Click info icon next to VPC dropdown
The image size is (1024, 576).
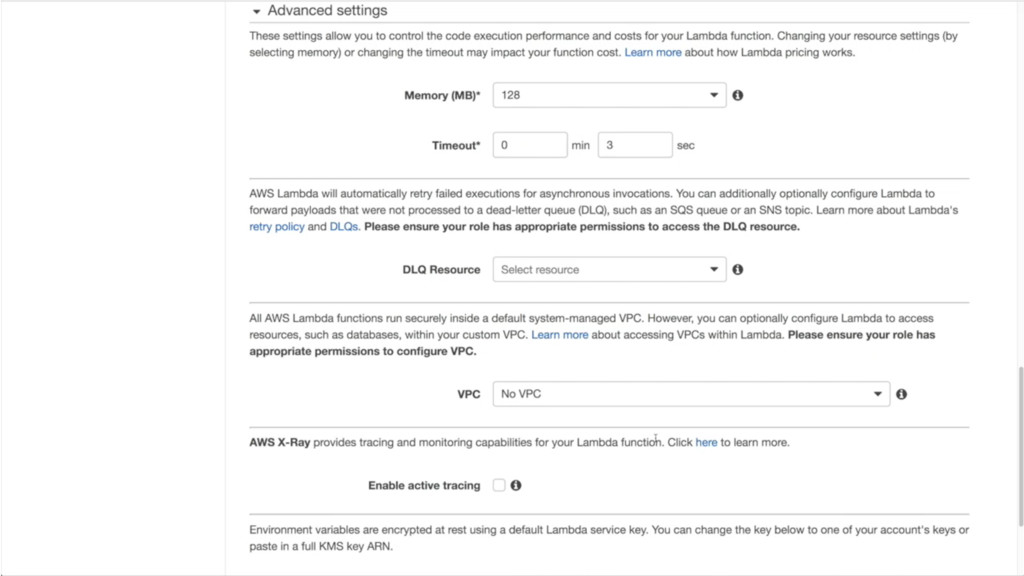[901, 394]
